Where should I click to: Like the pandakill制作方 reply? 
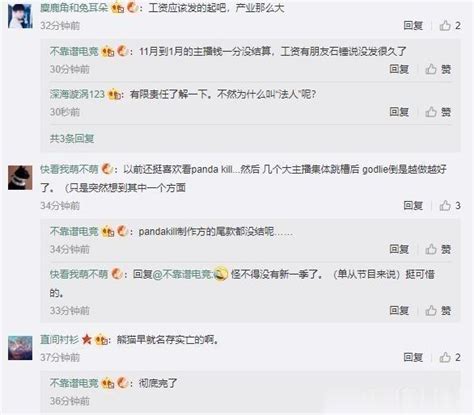[x=438, y=249]
